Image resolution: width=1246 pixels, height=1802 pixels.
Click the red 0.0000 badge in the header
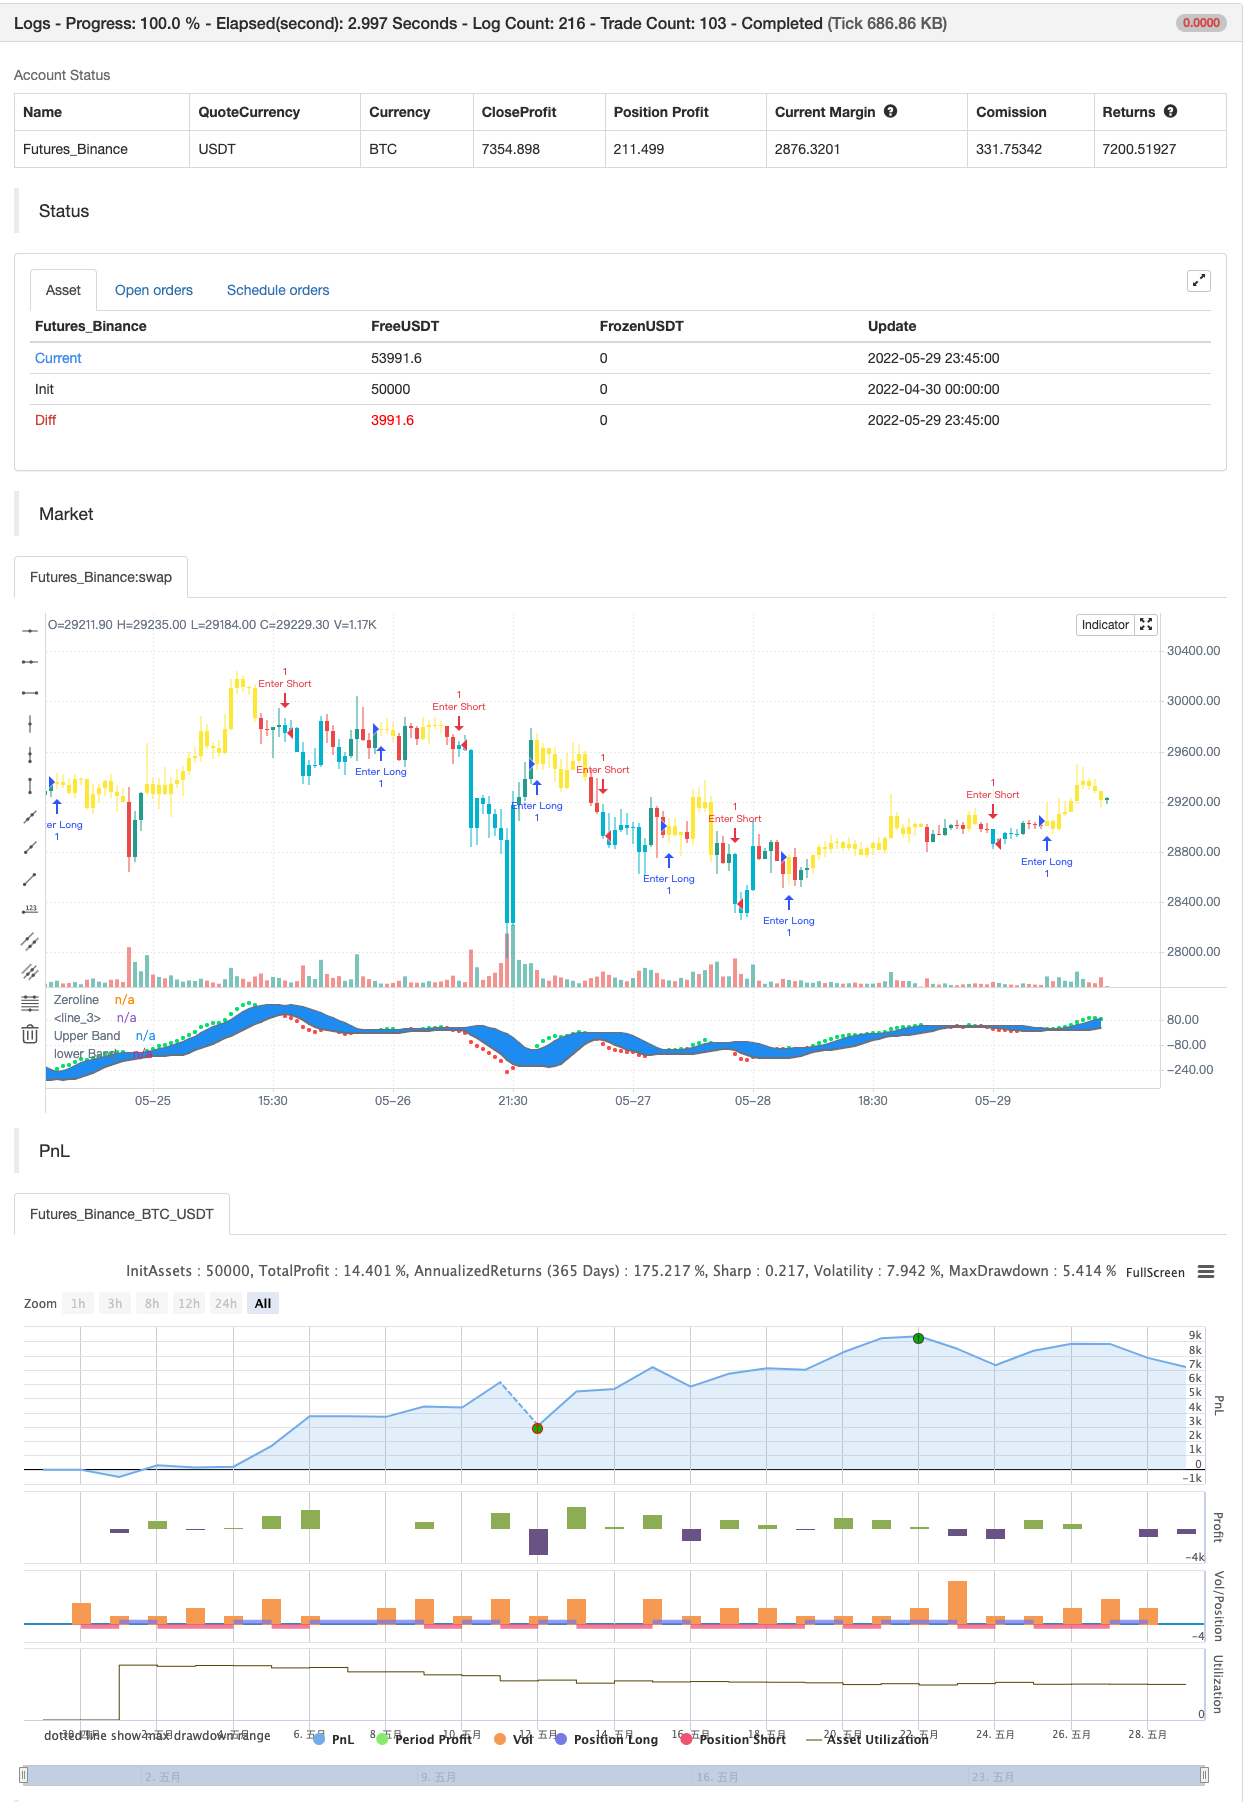pyautogui.click(x=1201, y=23)
